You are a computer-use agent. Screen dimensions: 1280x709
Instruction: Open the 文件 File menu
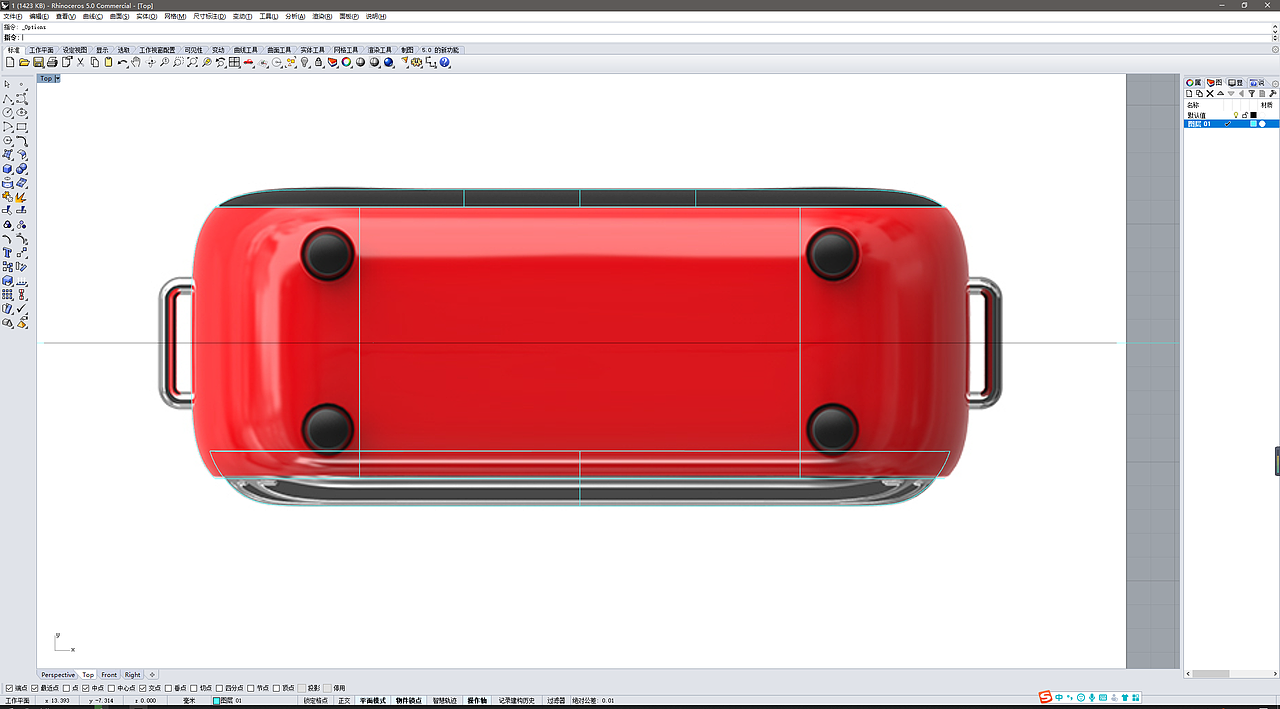click(x=12, y=17)
